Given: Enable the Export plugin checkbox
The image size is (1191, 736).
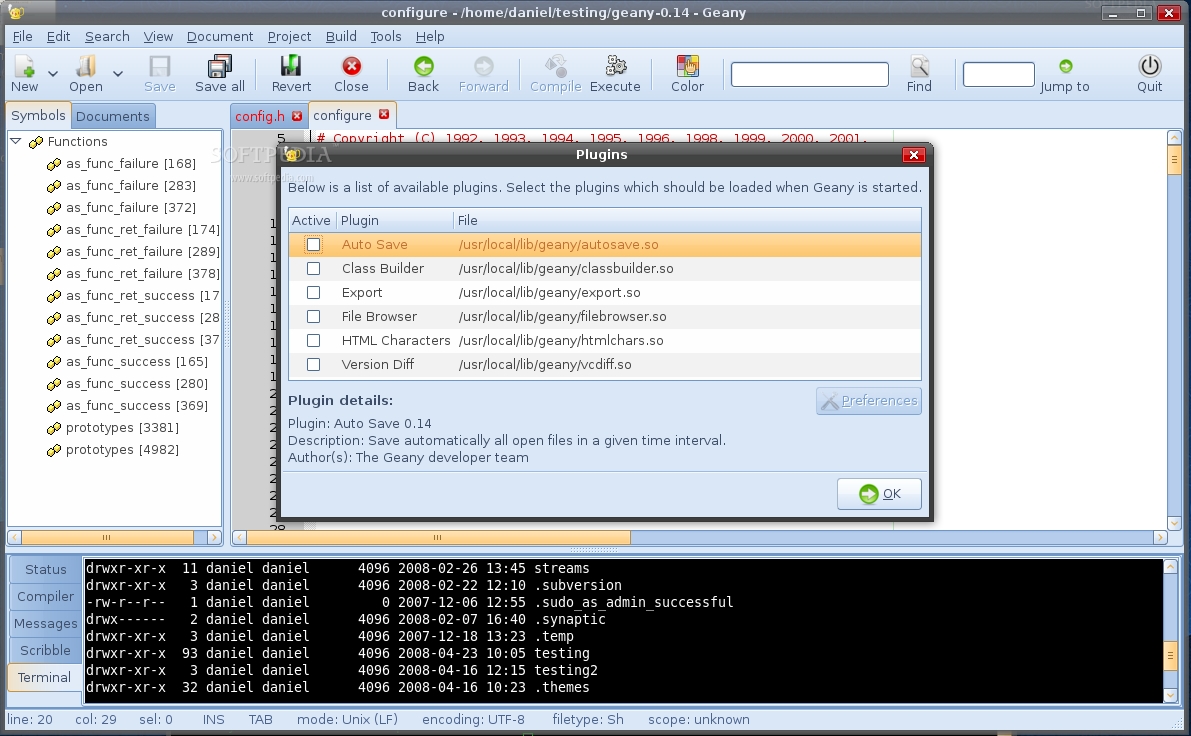Looking at the screenshot, I should (313, 292).
